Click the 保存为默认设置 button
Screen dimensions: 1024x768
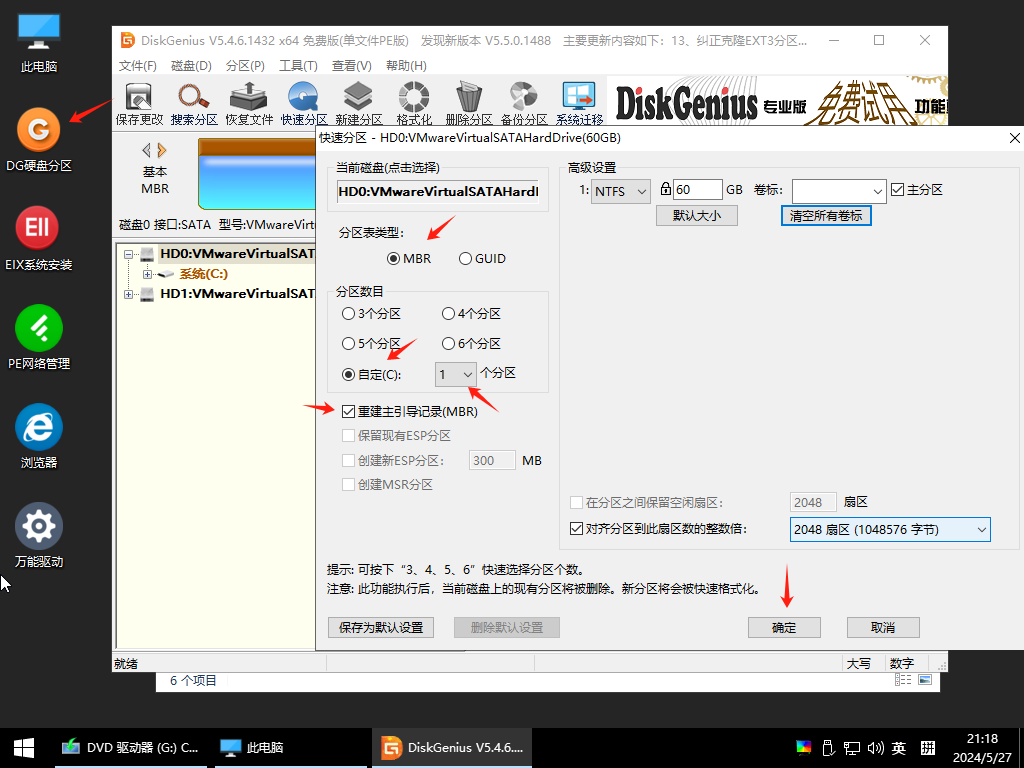tap(381, 628)
